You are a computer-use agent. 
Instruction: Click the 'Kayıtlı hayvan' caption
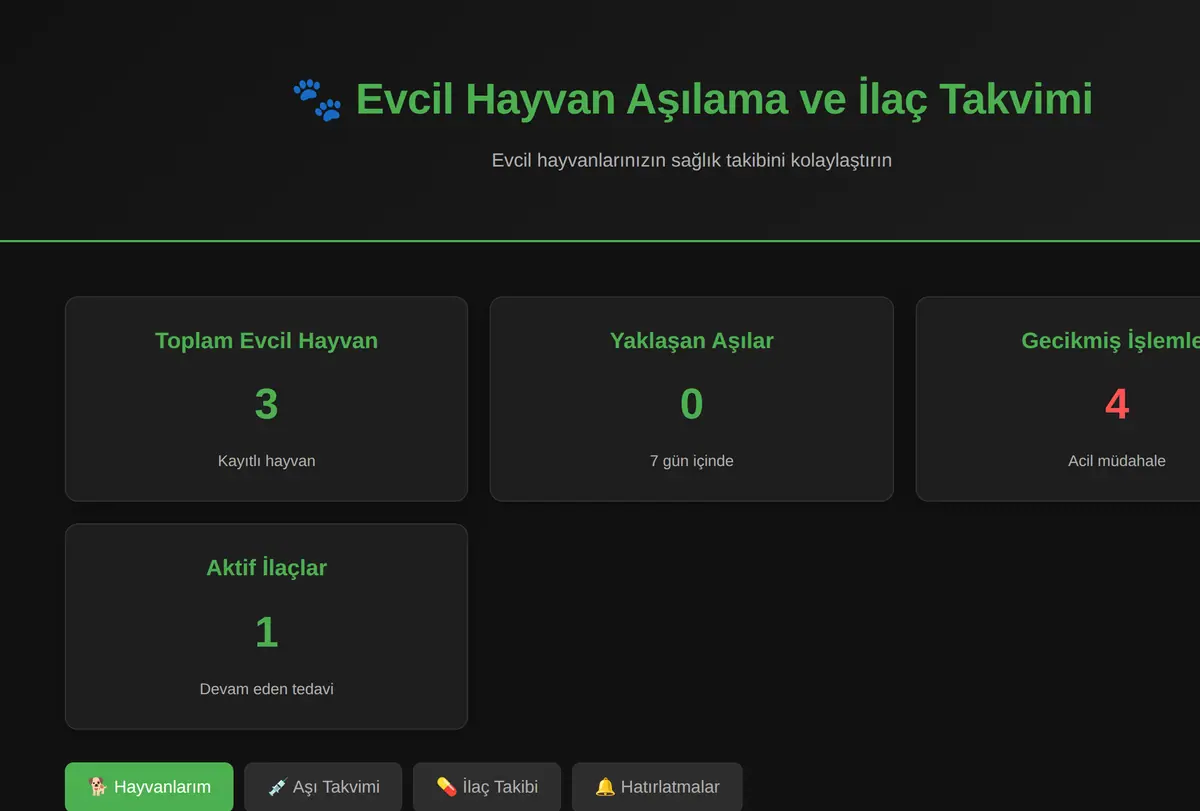pos(266,461)
